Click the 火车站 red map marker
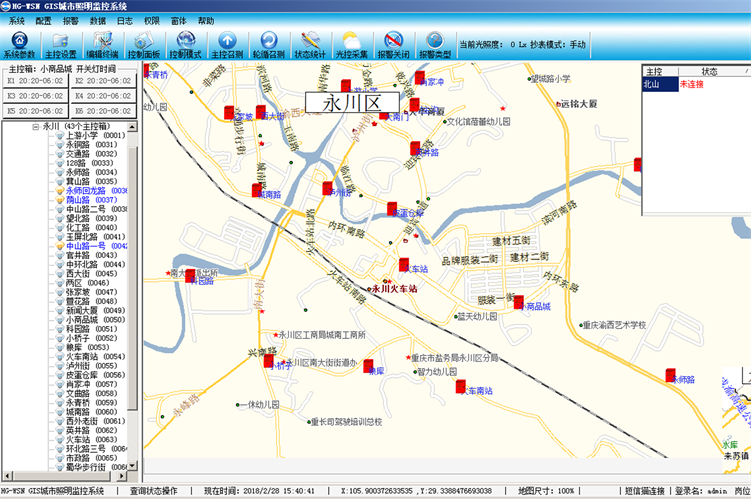 coord(405,265)
